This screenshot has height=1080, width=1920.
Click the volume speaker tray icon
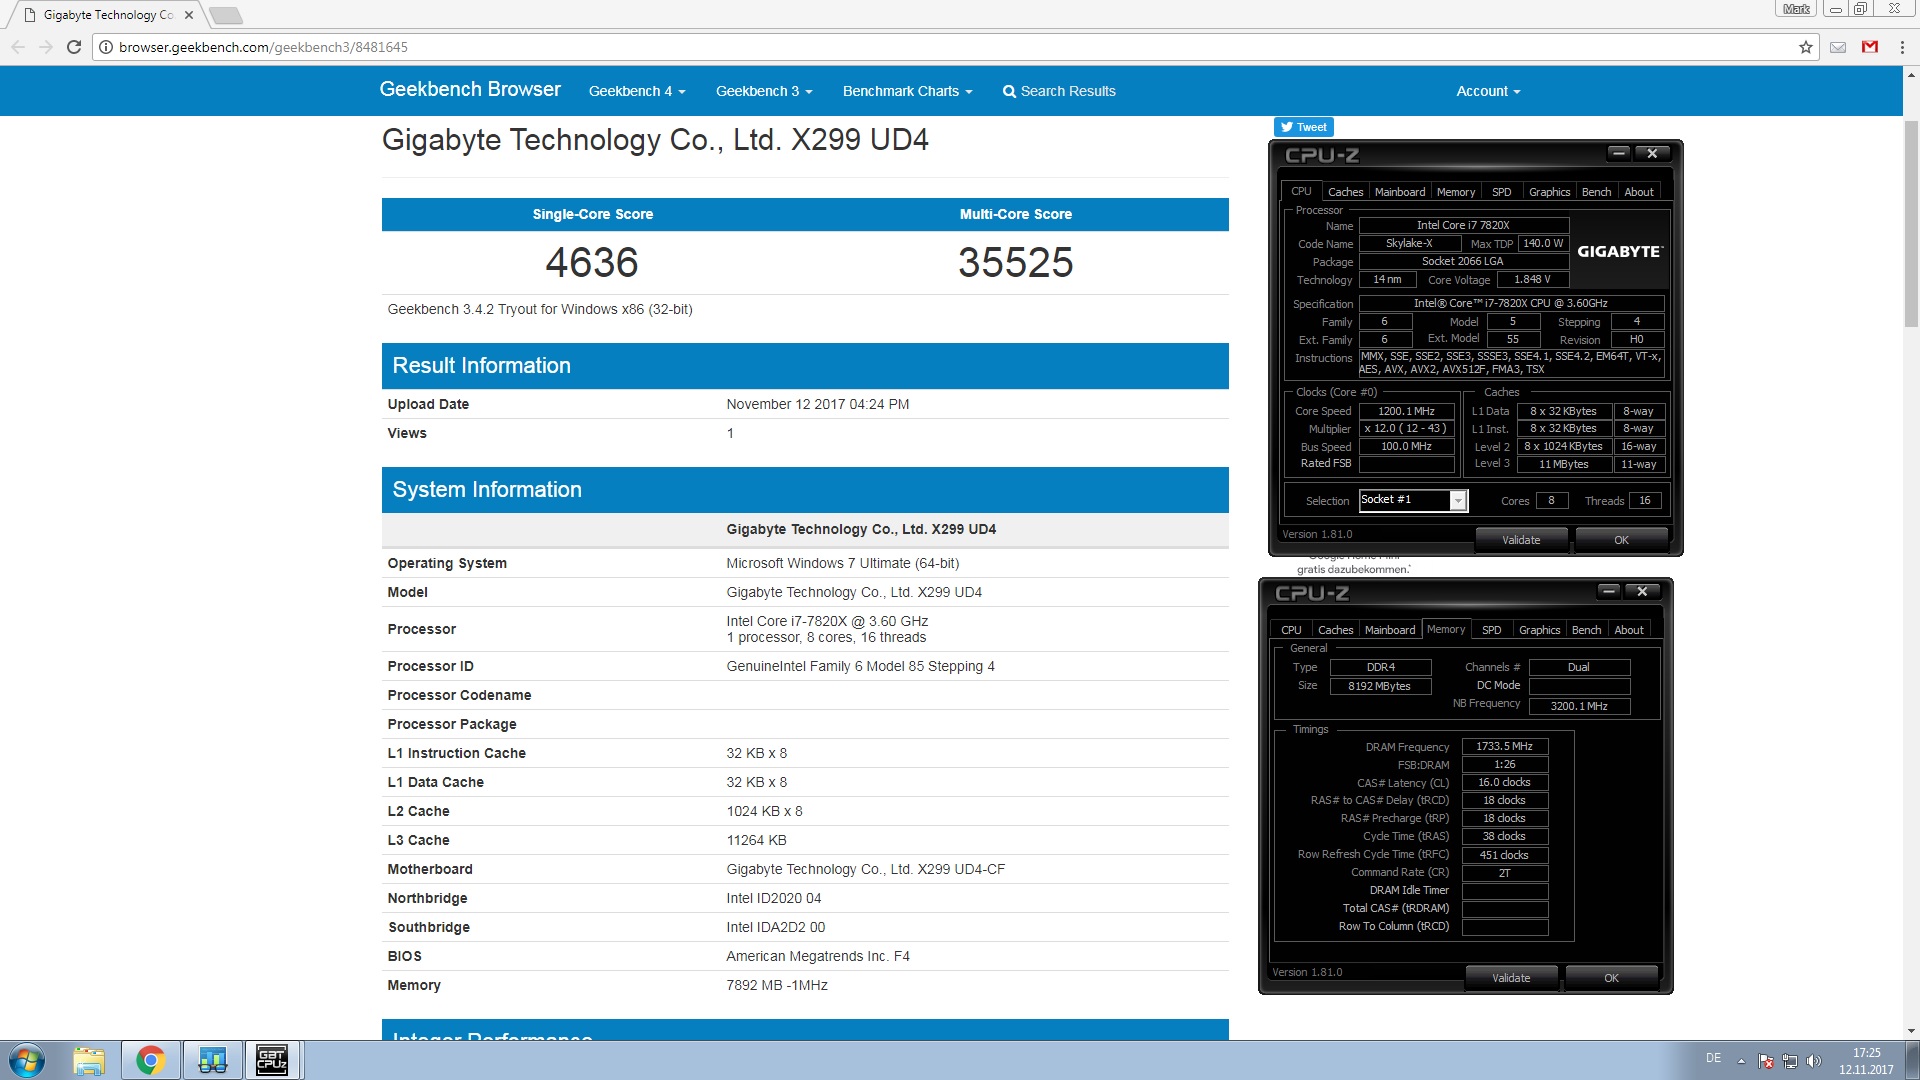coord(1814,1061)
